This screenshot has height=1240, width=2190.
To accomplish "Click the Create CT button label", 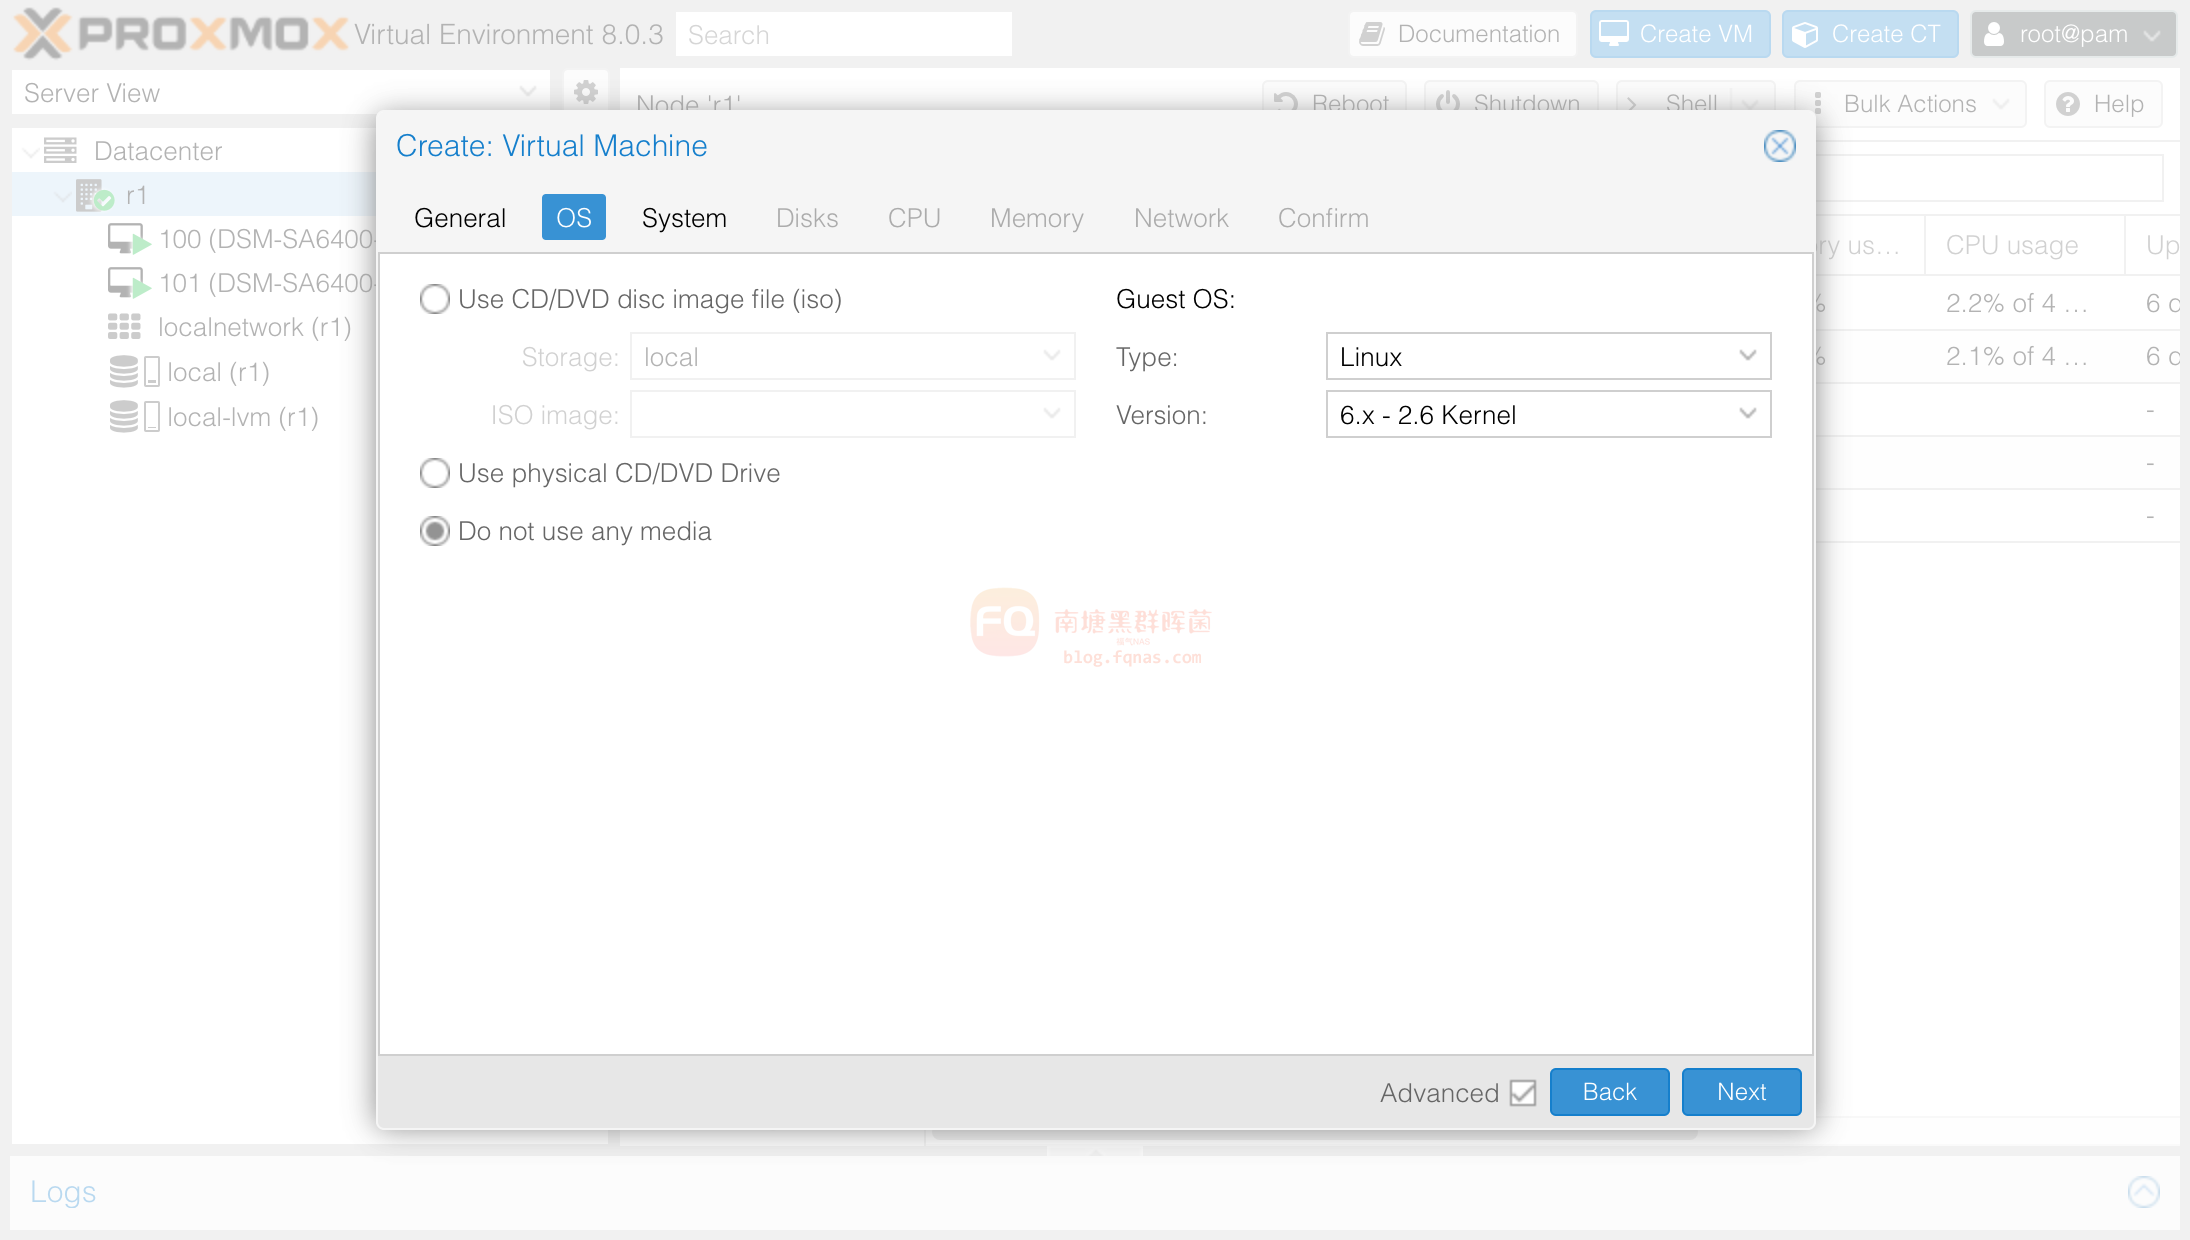I will (1886, 34).
